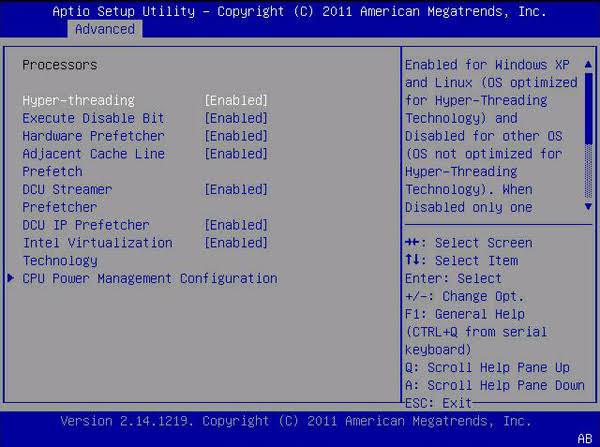The height and width of the screenshot is (447, 600).
Task: Toggle the Hyper-threading Enabled value
Action: [x=236, y=100]
